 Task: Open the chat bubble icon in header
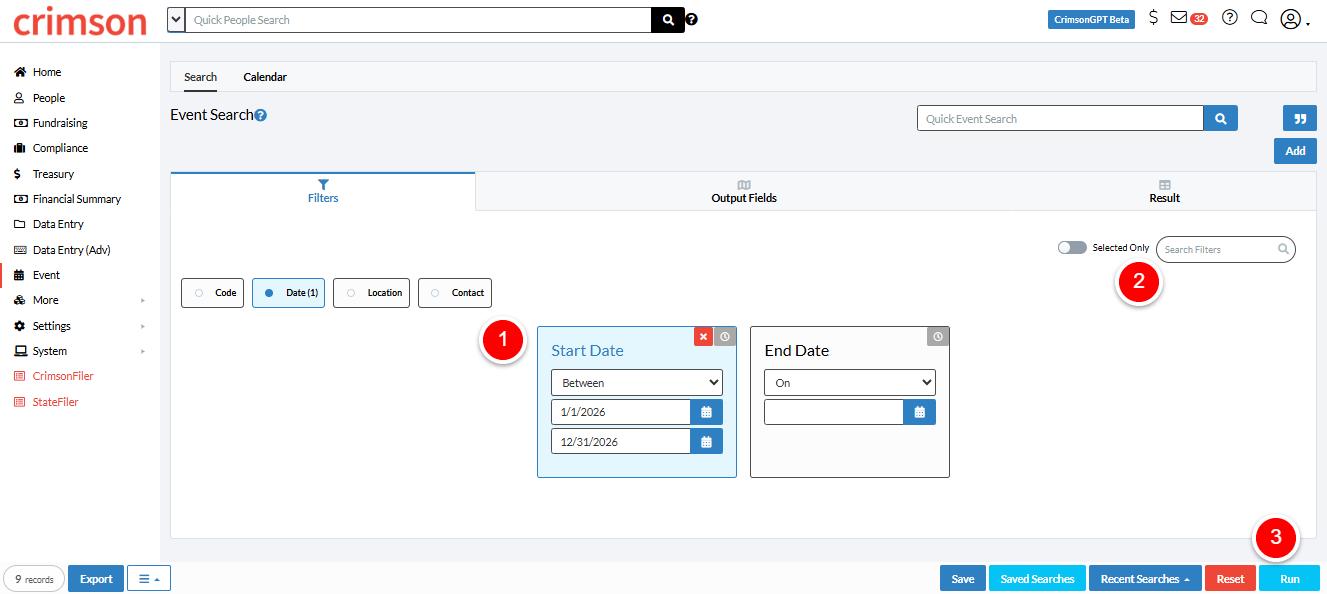(x=1260, y=17)
